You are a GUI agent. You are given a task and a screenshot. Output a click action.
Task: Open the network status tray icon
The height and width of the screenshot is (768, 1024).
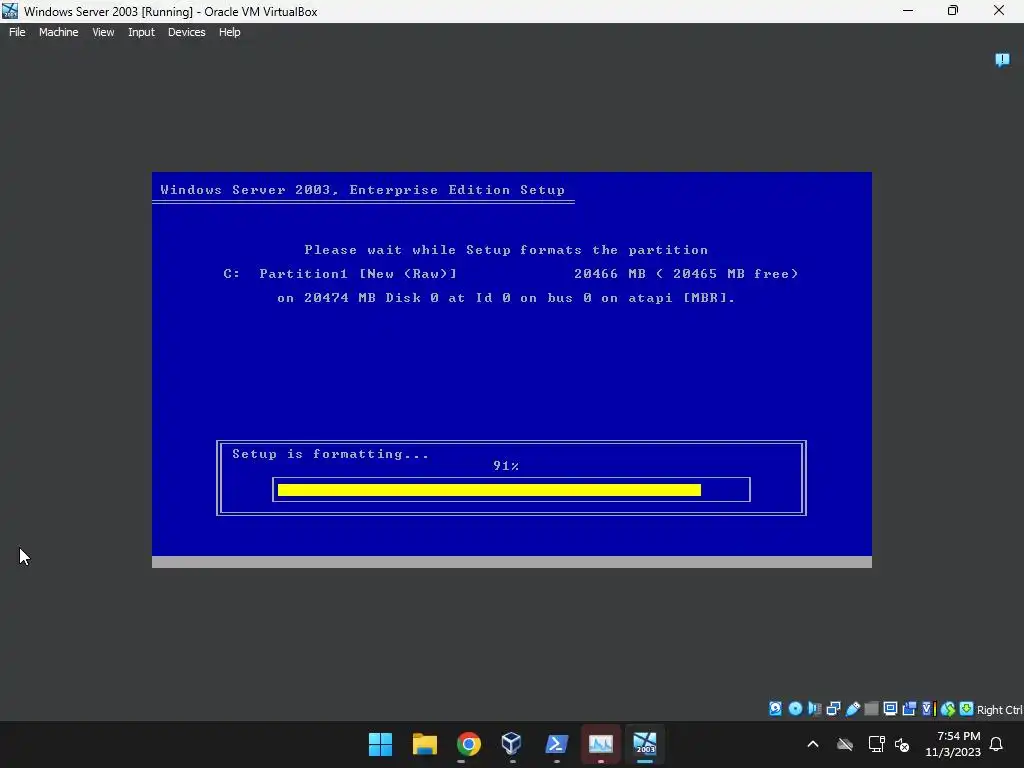876,744
